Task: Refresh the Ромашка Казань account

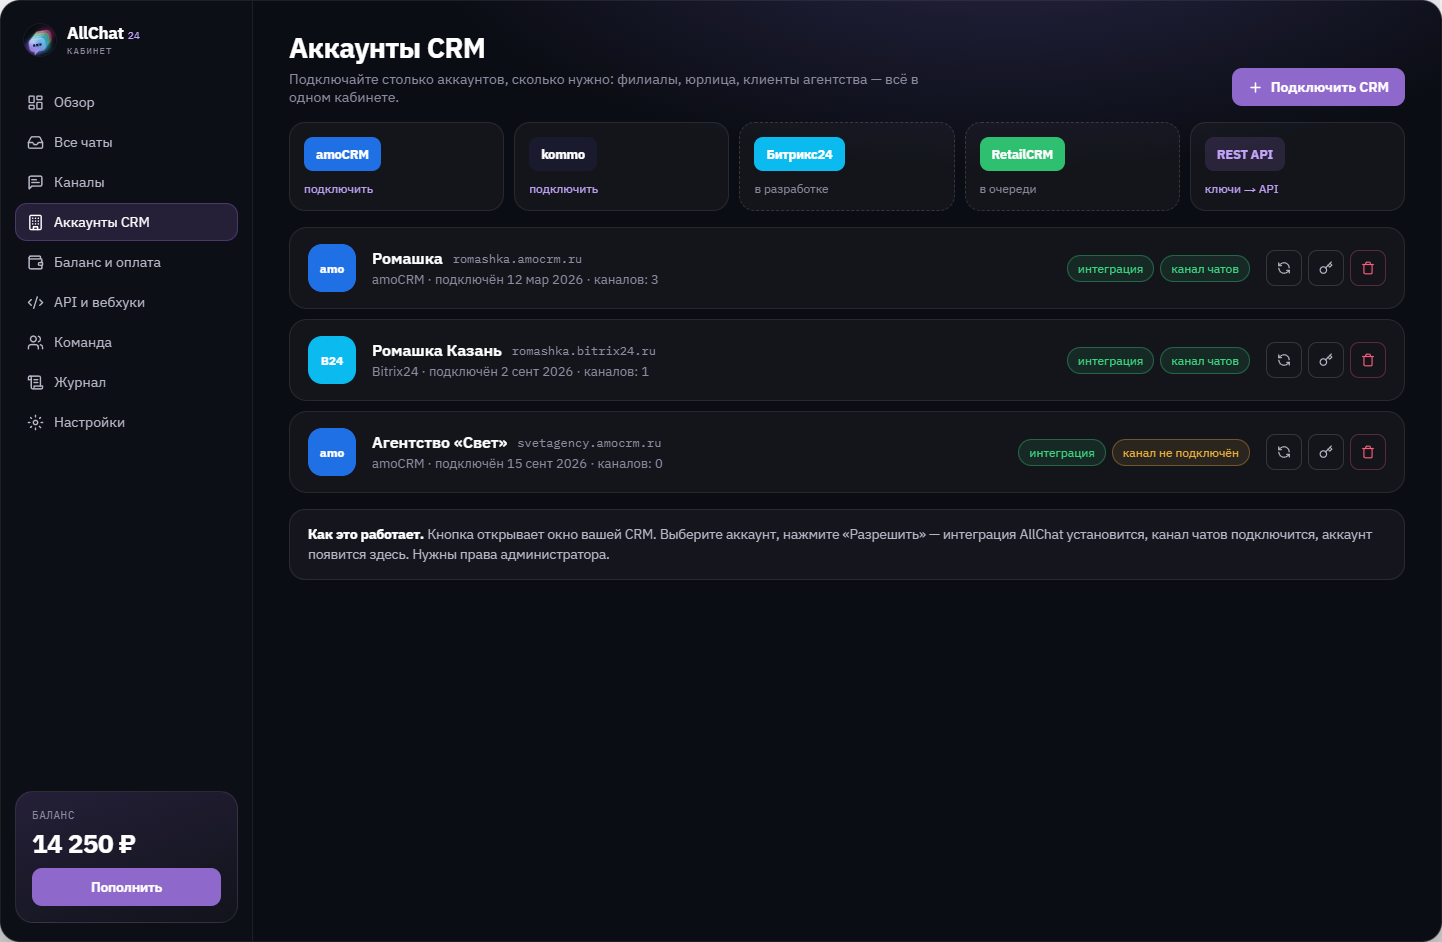Action: 1284,360
